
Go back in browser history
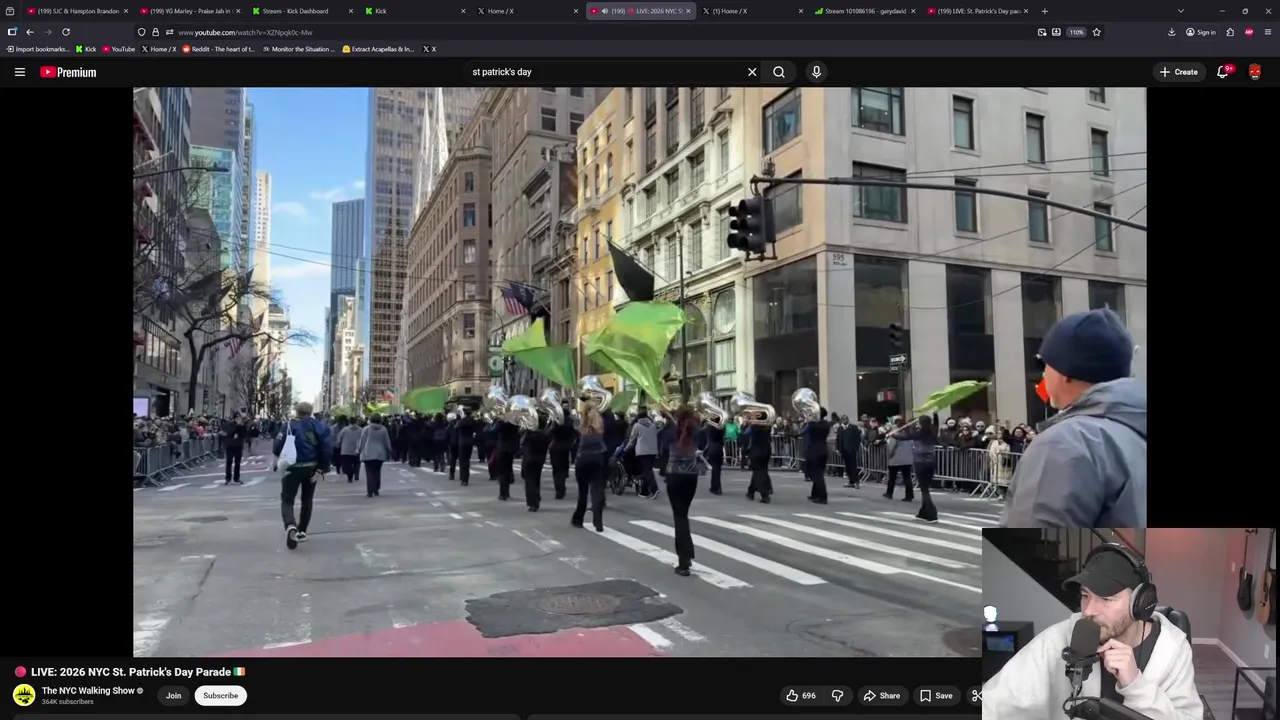tap(29, 32)
